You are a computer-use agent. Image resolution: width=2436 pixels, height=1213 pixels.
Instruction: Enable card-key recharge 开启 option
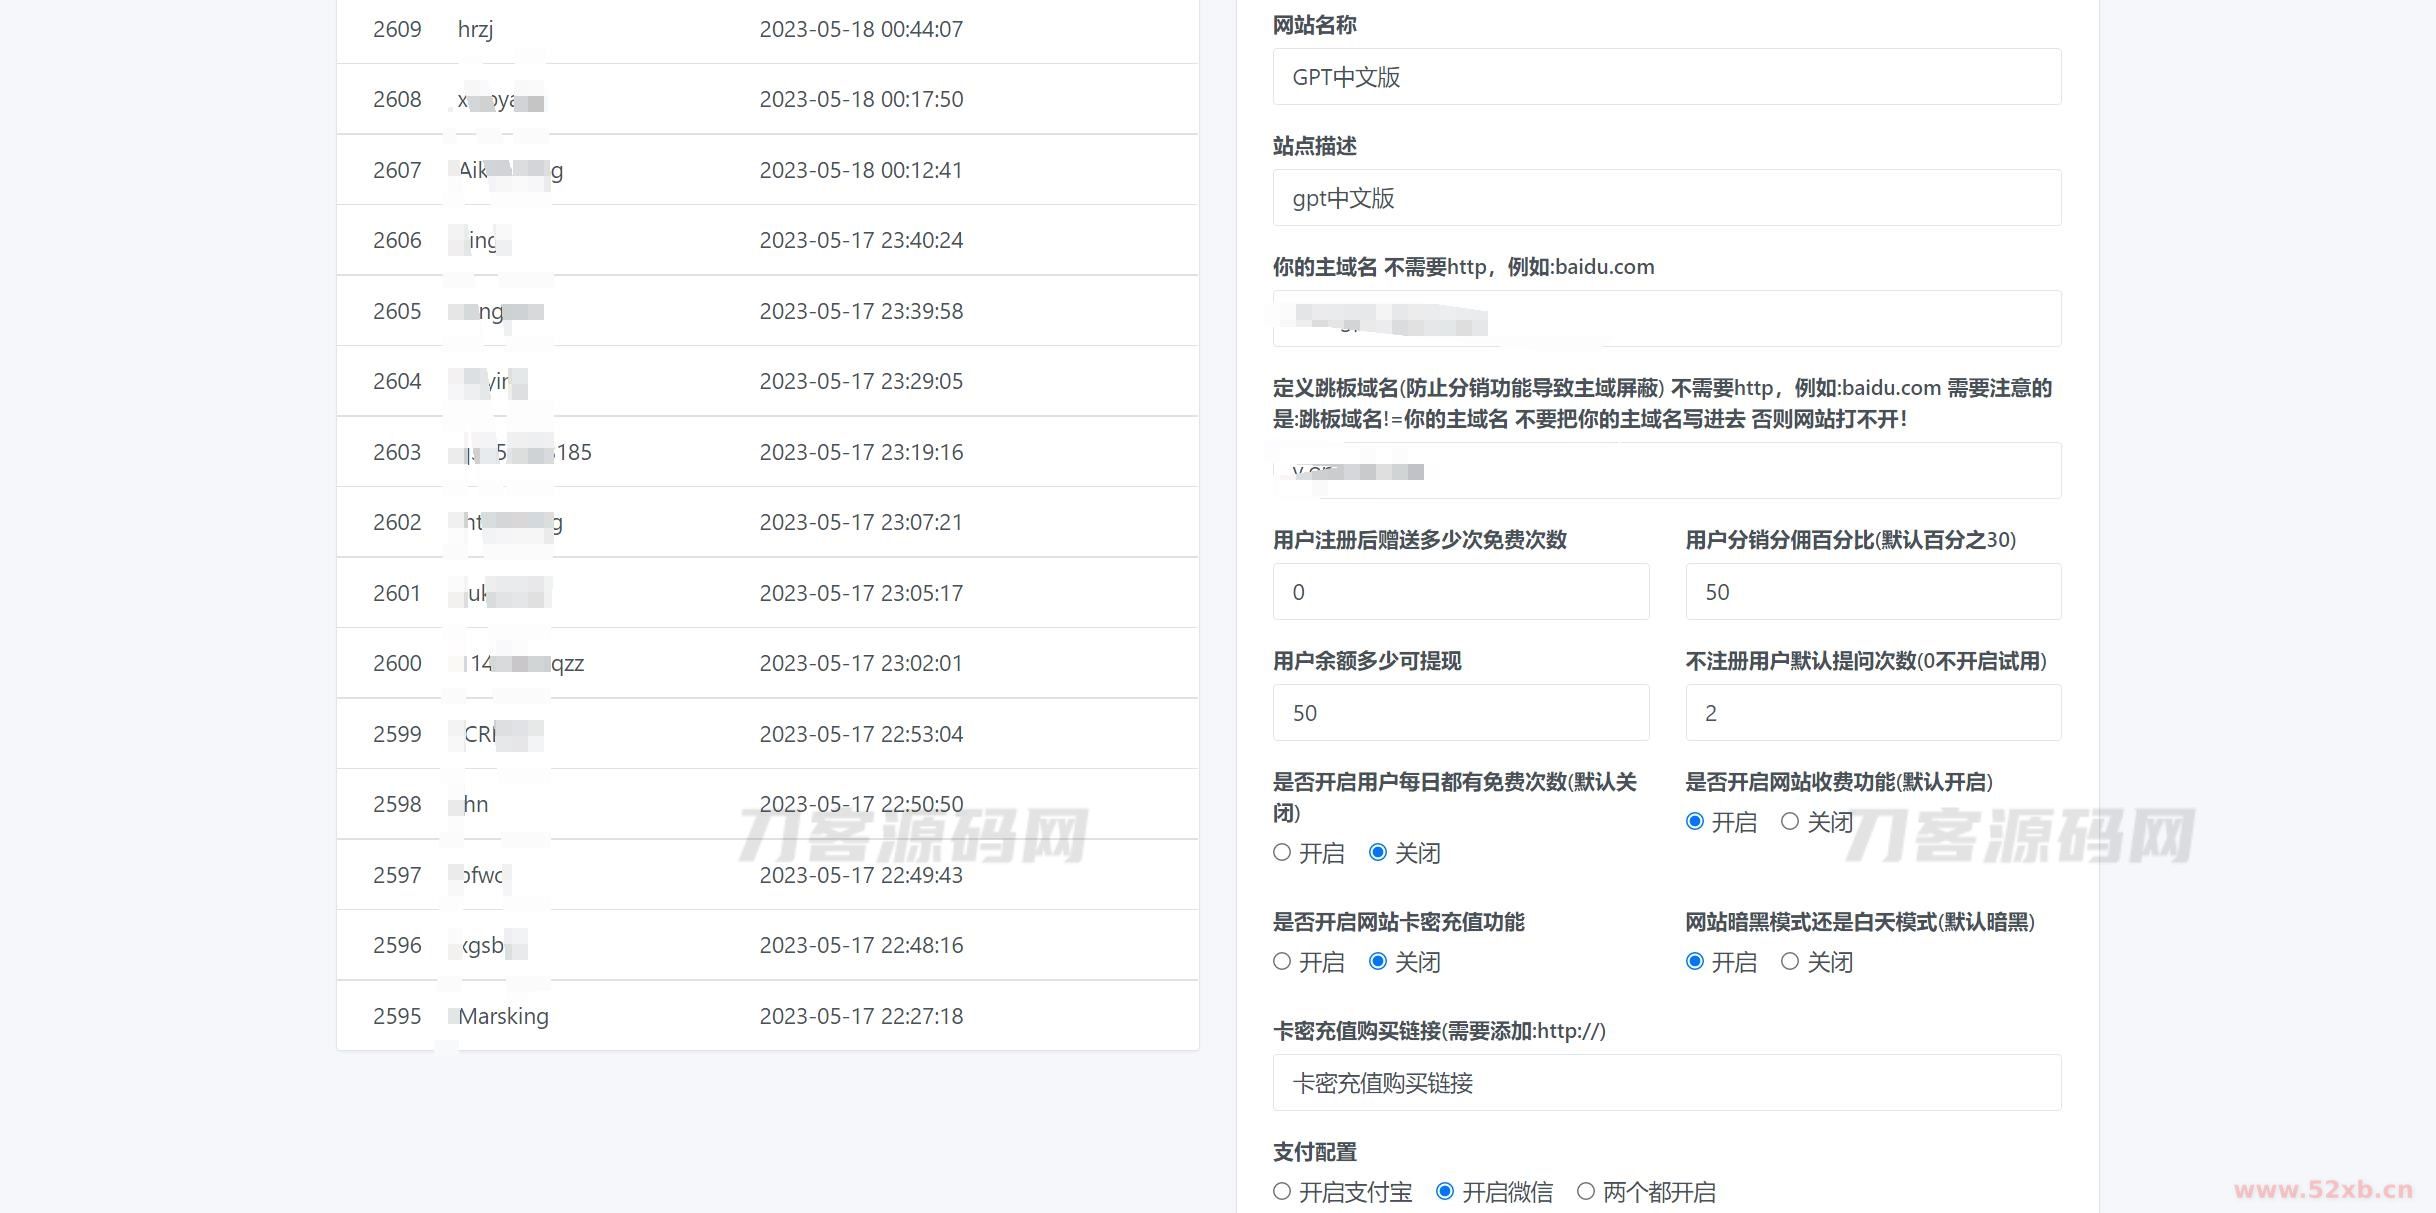point(1282,962)
